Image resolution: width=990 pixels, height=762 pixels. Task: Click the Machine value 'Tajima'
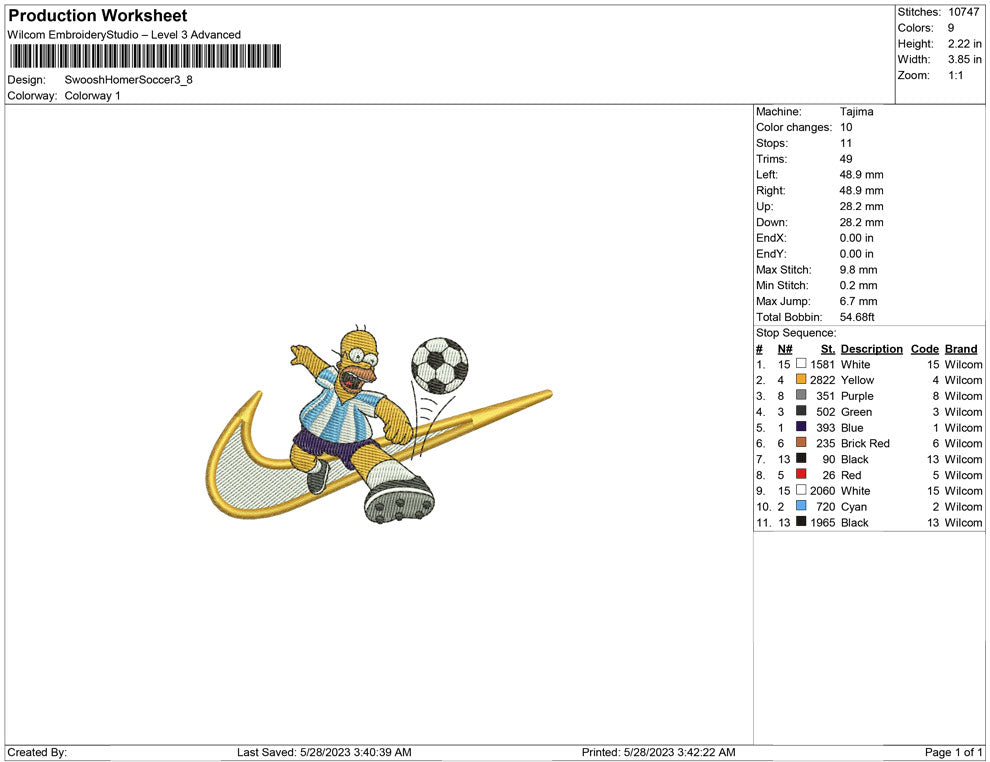point(857,111)
